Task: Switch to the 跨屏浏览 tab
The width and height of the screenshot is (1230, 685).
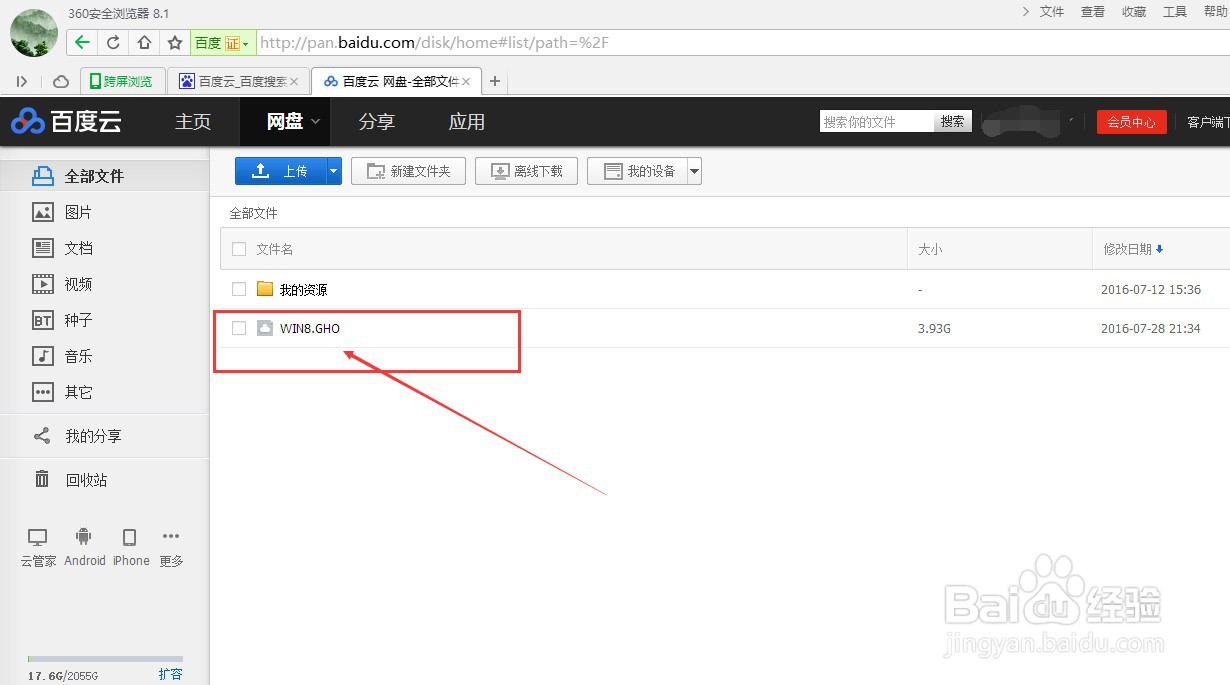Action: click(122, 81)
